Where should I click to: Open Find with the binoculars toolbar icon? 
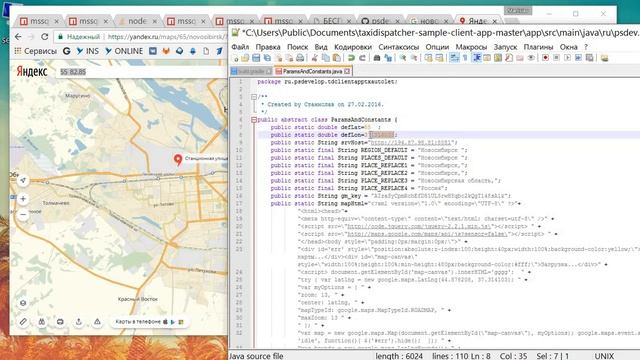coord(377,58)
